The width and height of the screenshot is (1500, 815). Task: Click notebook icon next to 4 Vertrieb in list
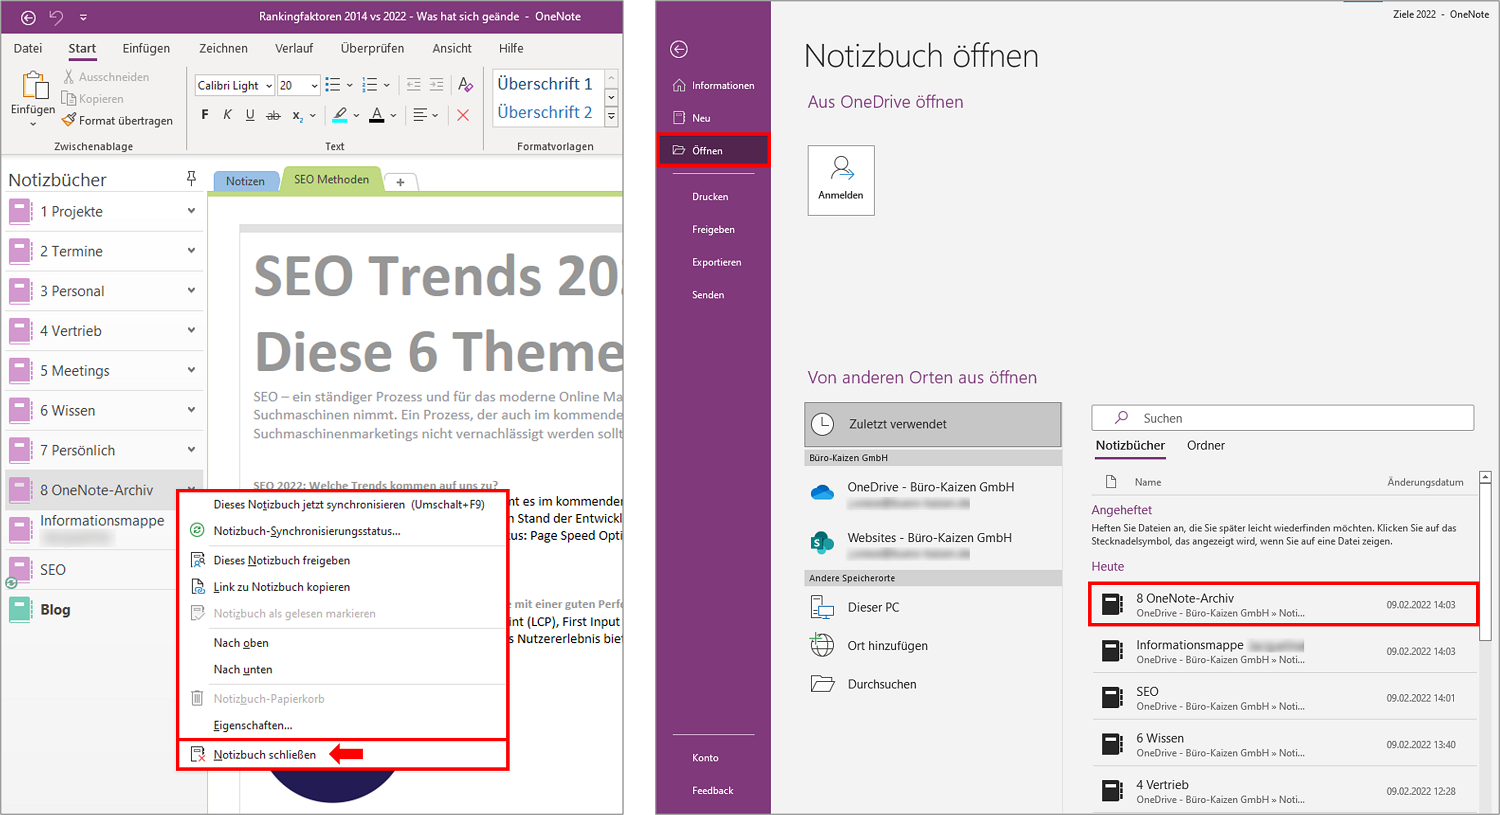coord(1112,791)
